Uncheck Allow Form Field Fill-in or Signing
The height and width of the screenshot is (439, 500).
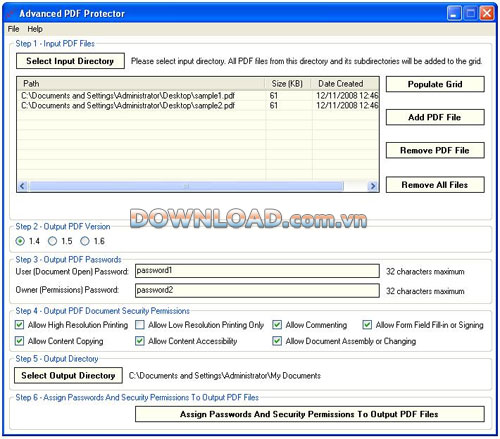click(367, 325)
